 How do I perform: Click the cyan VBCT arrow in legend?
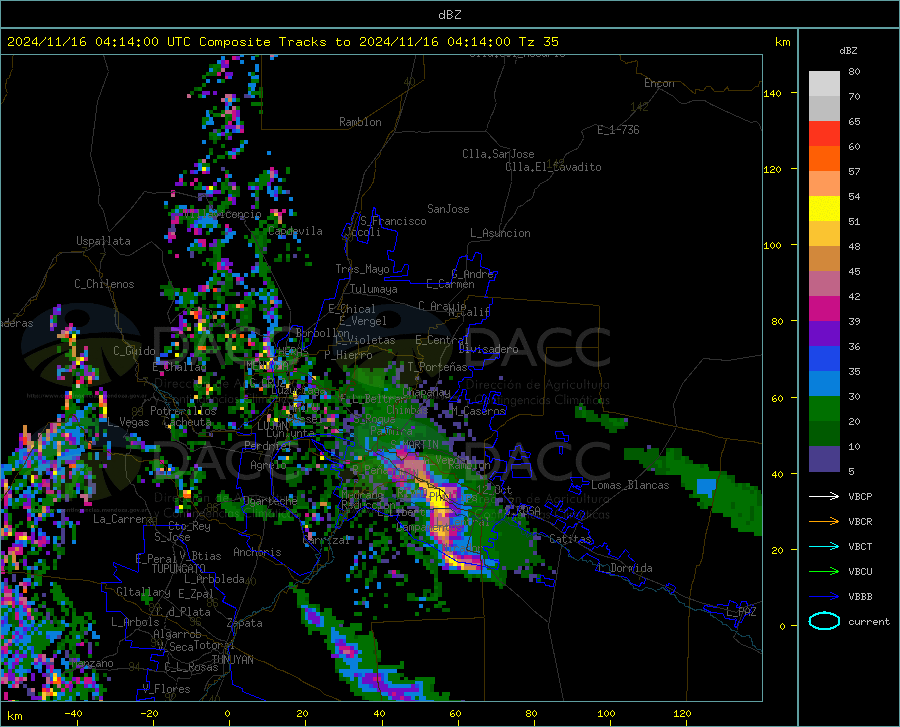pos(824,546)
